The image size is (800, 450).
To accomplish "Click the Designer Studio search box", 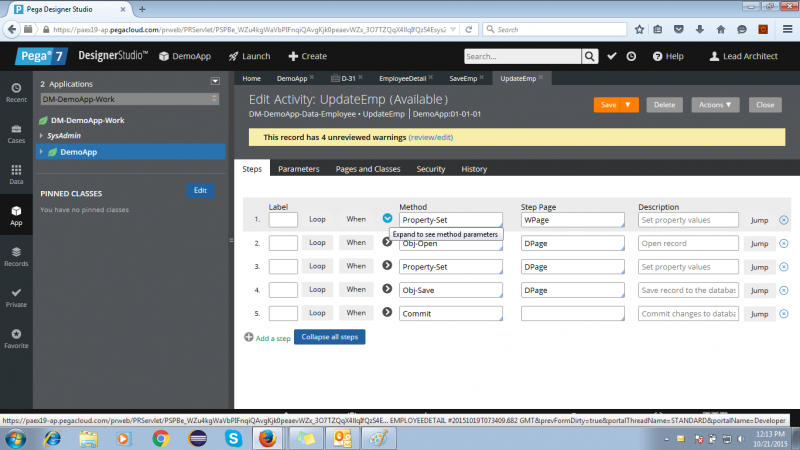I will (x=522, y=56).
